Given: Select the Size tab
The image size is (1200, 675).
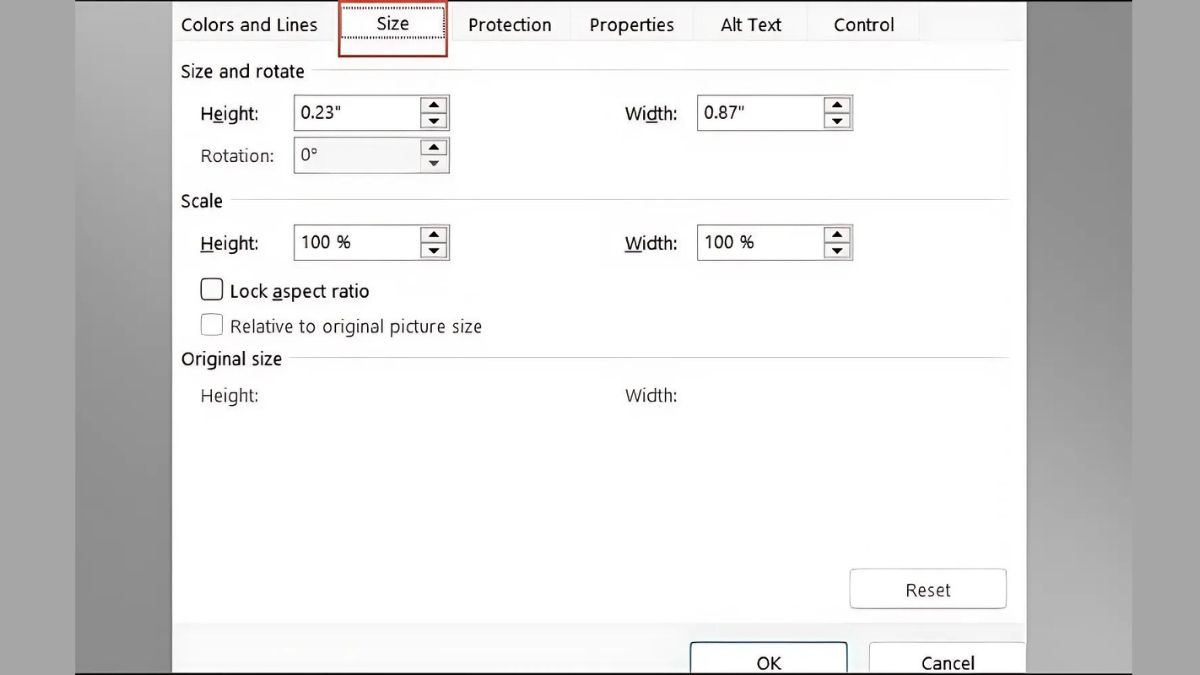Looking at the screenshot, I should click(393, 25).
